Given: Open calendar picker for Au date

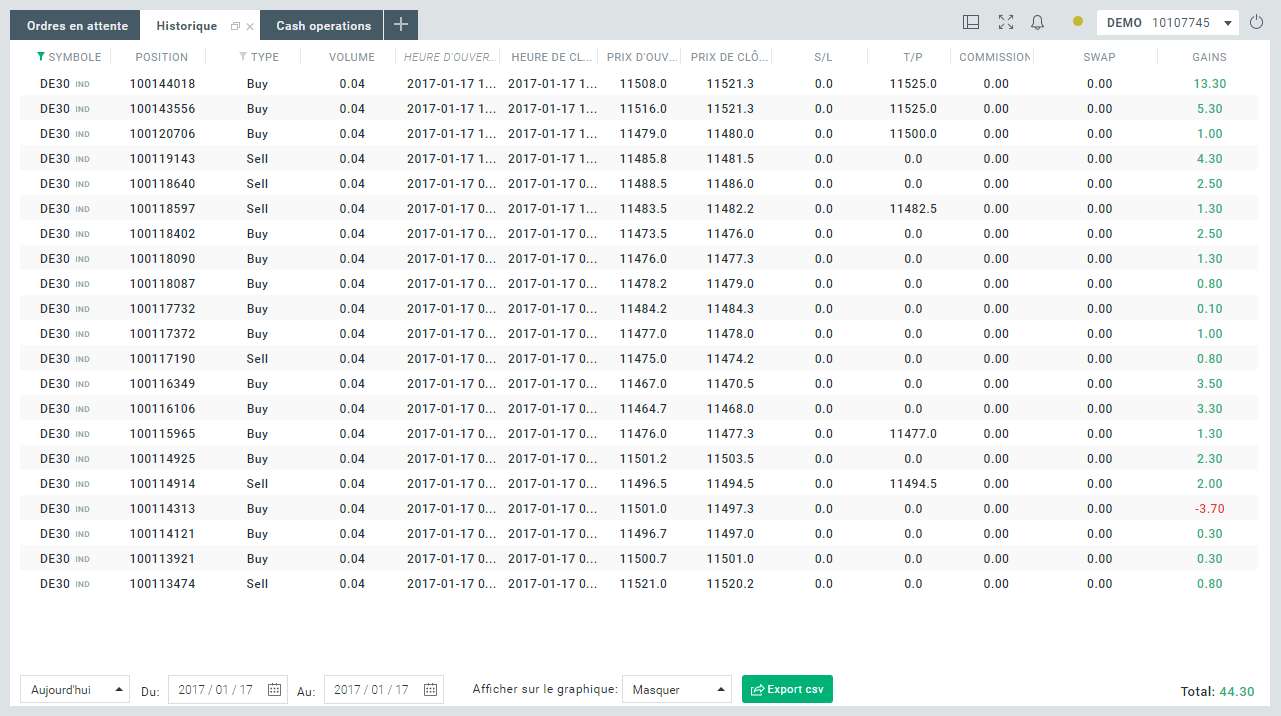Looking at the screenshot, I should 430,690.
